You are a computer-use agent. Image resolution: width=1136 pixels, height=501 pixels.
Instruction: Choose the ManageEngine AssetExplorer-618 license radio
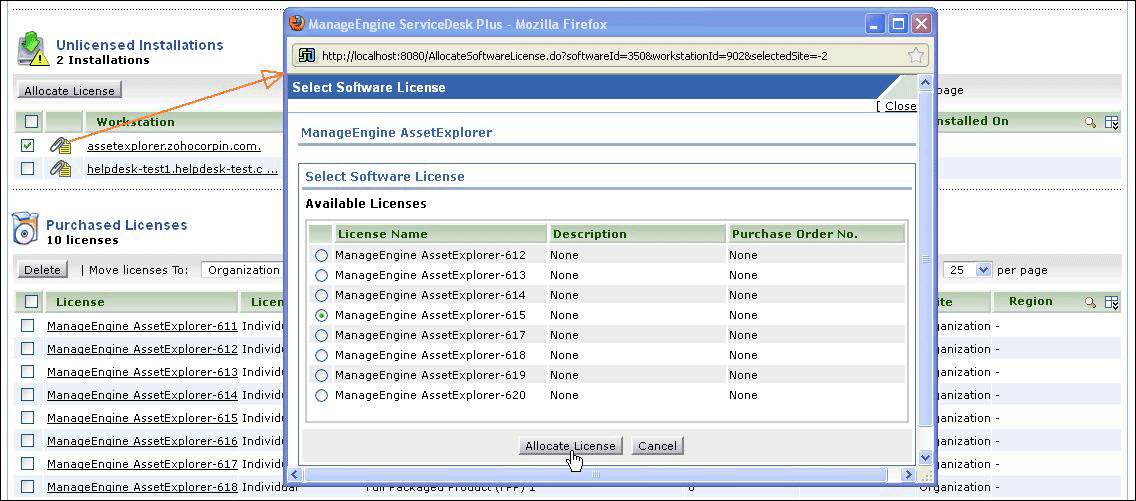pos(321,355)
